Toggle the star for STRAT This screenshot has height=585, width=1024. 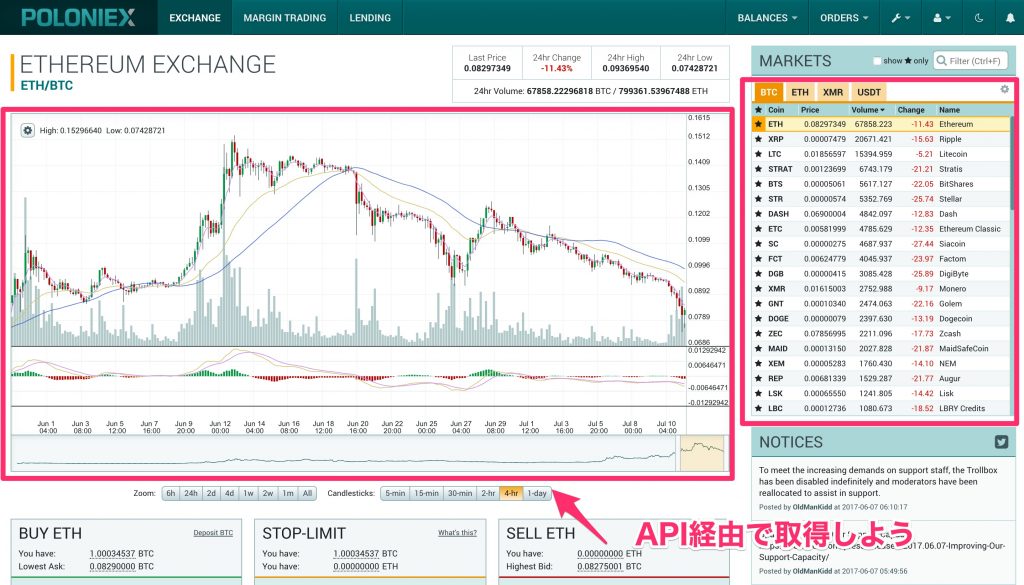[758, 169]
